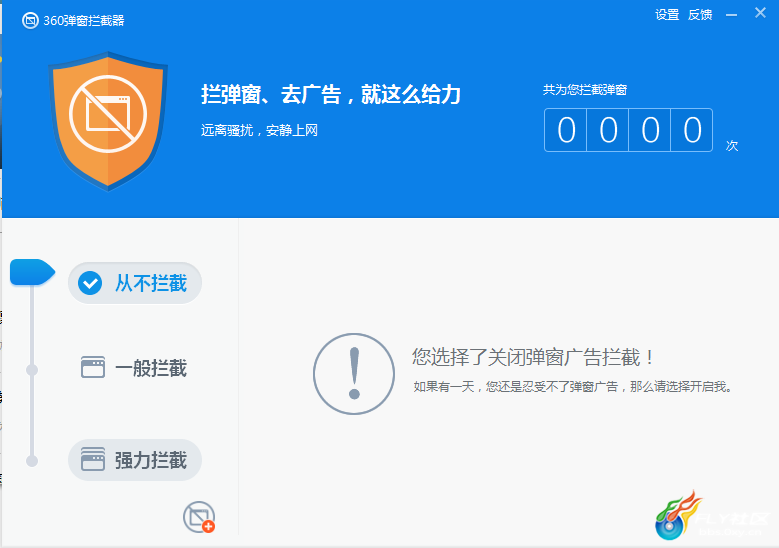
Task: Minimize the 360弹窗拦截器 window
Action: point(731,15)
